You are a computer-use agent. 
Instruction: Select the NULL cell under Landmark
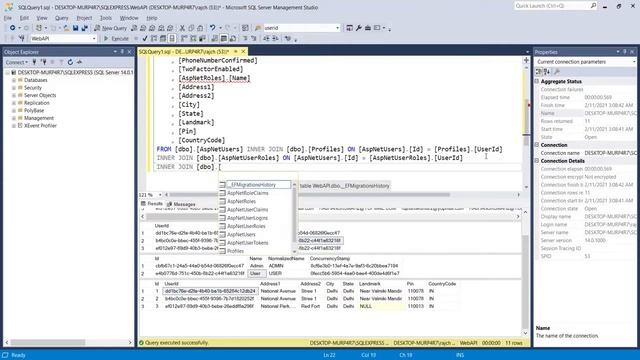point(382,306)
